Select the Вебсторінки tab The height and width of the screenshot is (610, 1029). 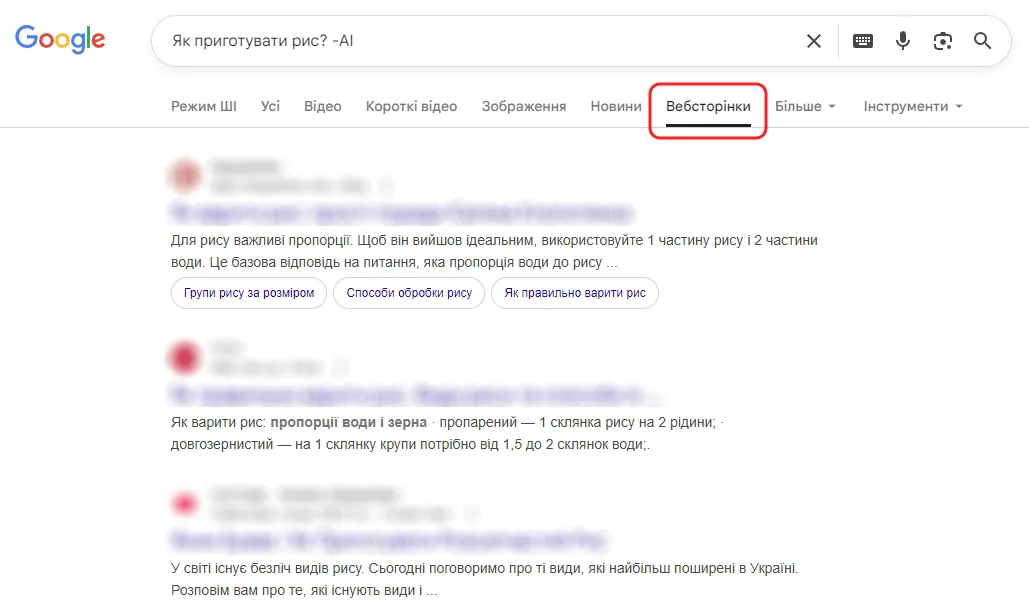708,106
